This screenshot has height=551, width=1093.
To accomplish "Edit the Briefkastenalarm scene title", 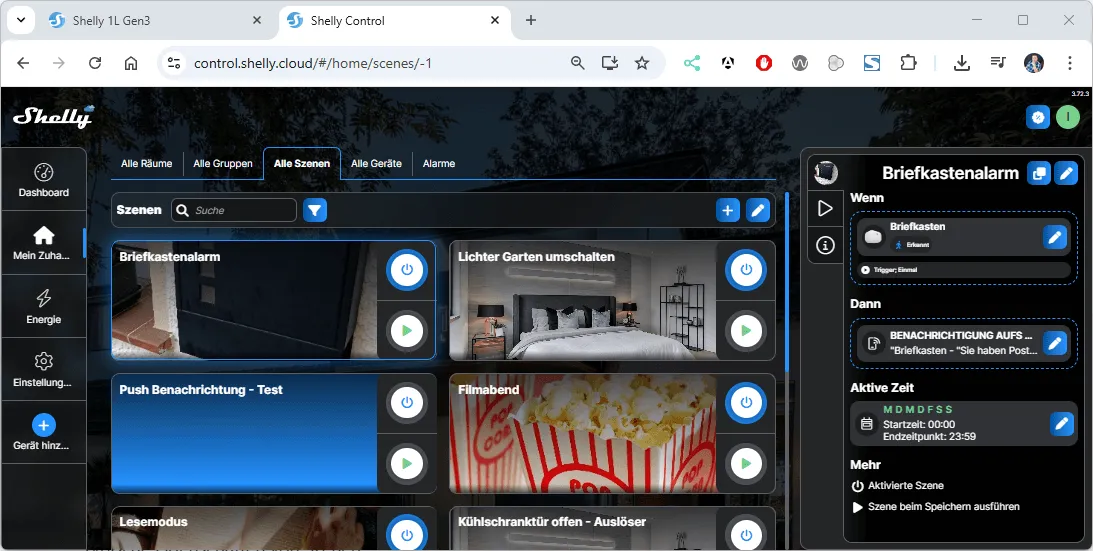I will pyautogui.click(x=1066, y=173).
